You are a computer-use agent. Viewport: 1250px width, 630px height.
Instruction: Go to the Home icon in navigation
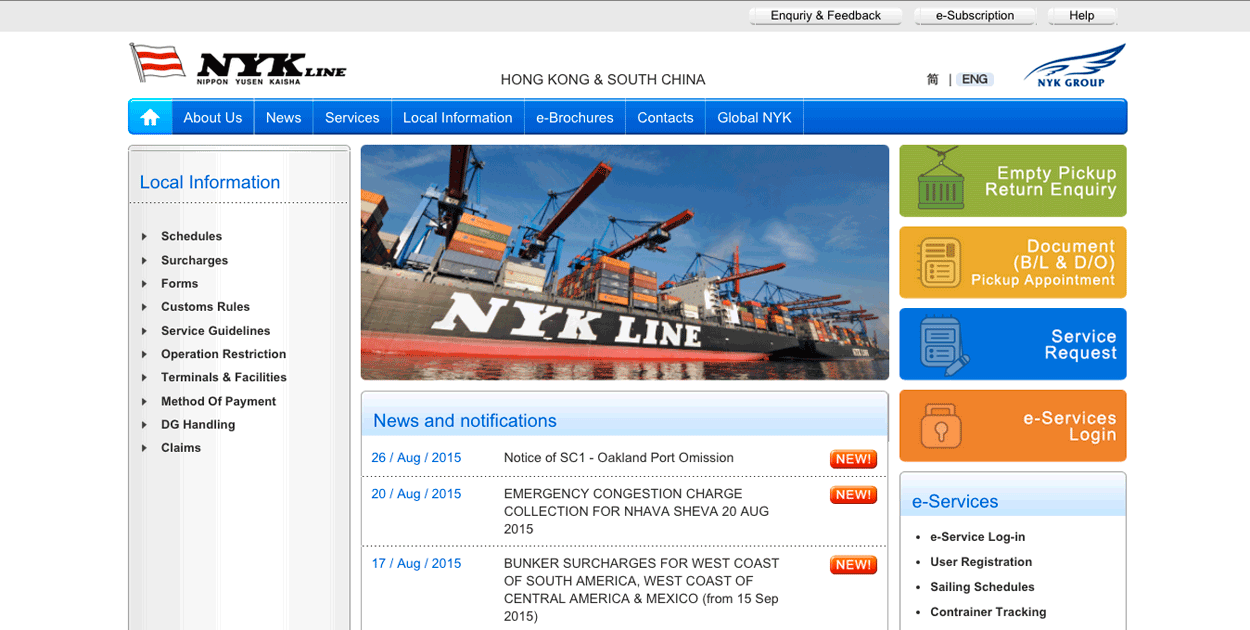[x=150, y=117]
